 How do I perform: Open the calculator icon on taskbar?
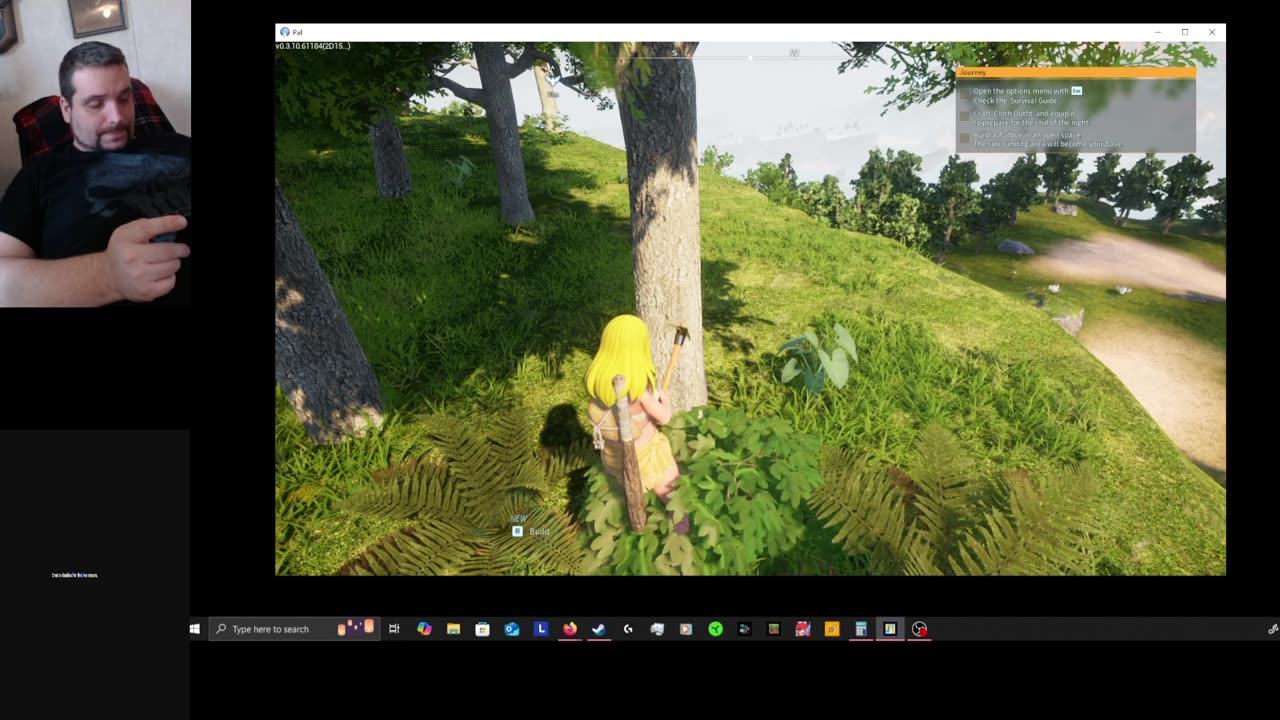pyautogui.click(x=861, y=629)
